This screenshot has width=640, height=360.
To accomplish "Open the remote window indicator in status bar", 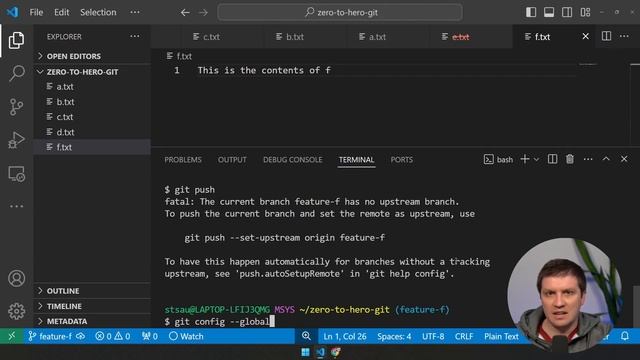I will 12,336.
